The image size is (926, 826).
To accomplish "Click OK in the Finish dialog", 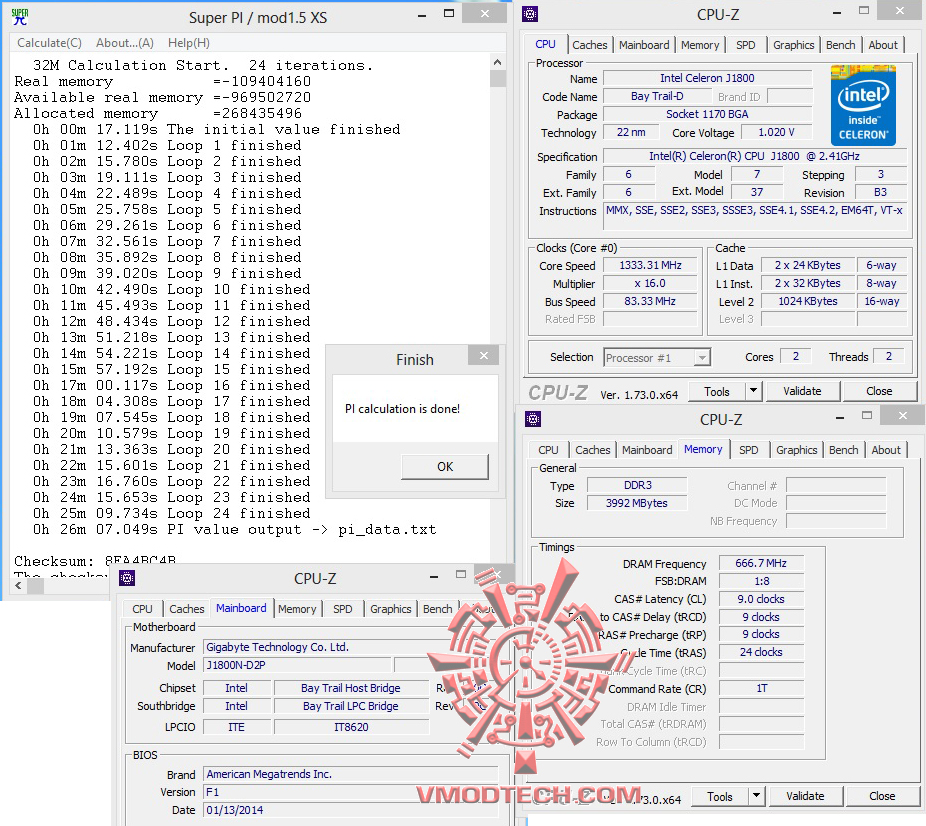I will pos(445,466).
